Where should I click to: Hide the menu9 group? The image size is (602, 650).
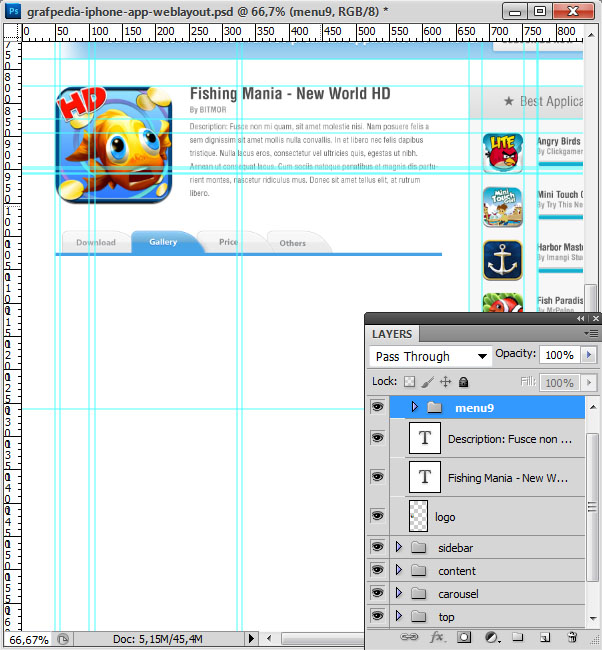[377, 407]
